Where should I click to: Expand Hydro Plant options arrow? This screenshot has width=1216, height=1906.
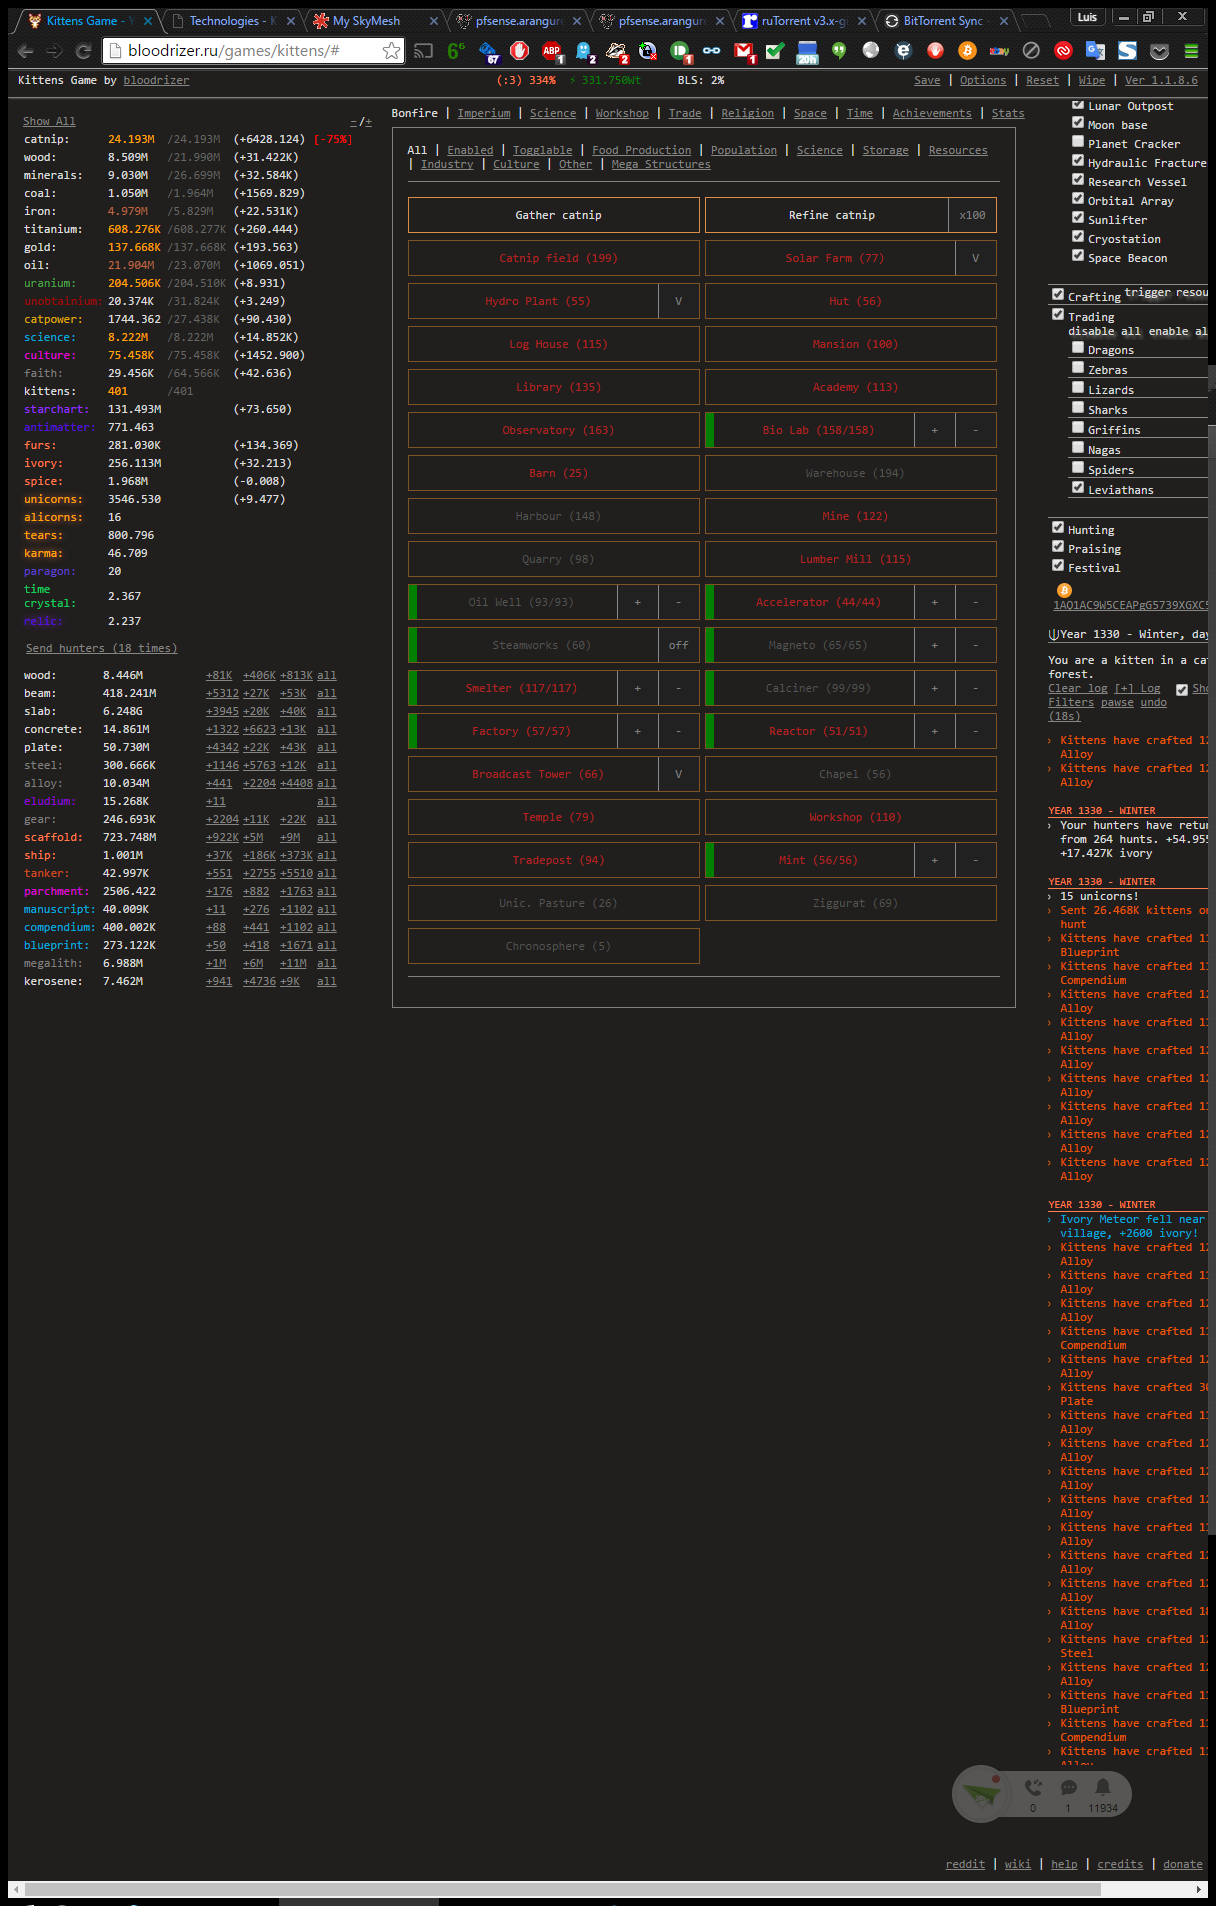pos(678,301)
